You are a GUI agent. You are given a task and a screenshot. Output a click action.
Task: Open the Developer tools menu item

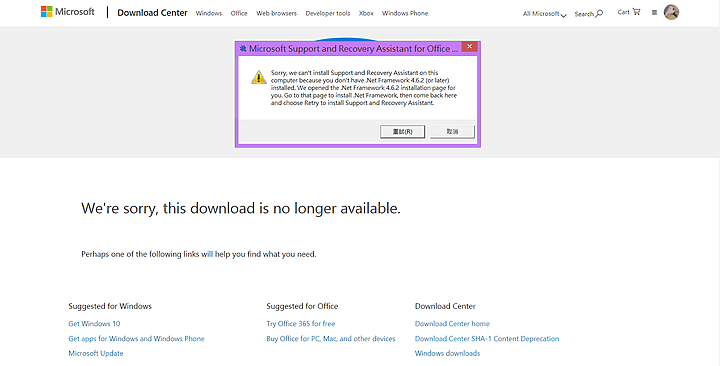[x=328, y=13]
